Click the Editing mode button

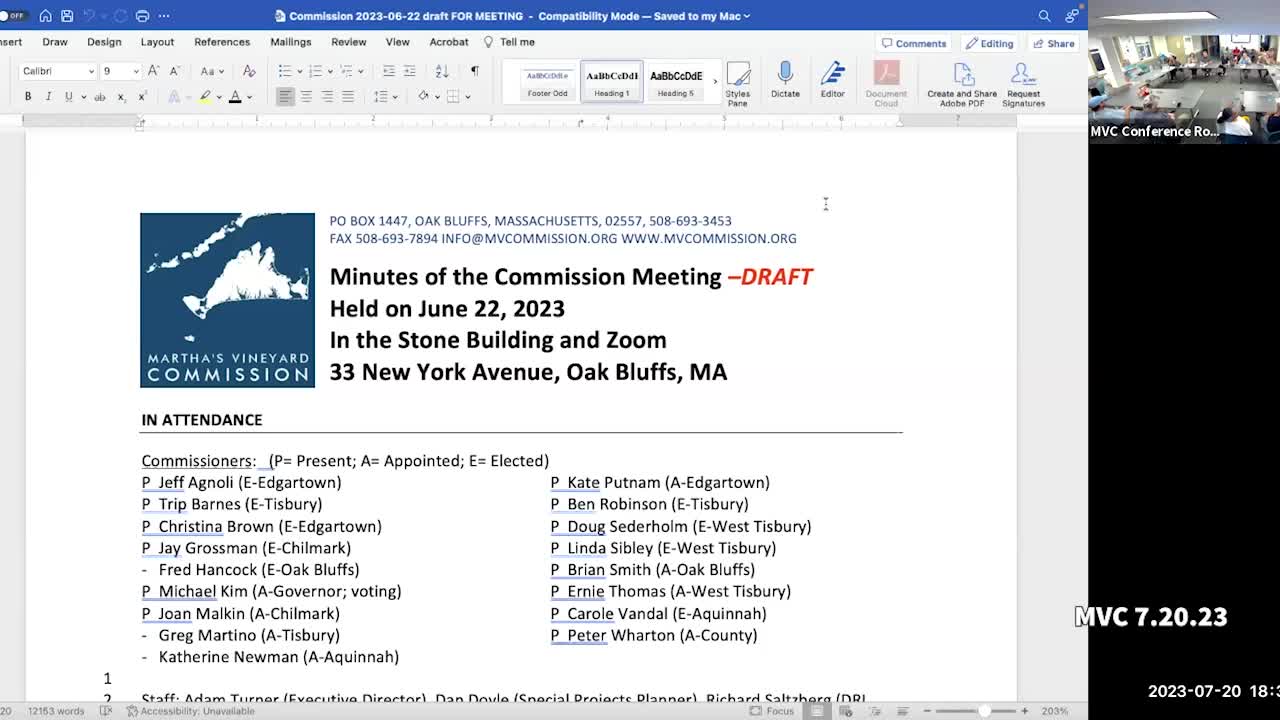[990, 43]
